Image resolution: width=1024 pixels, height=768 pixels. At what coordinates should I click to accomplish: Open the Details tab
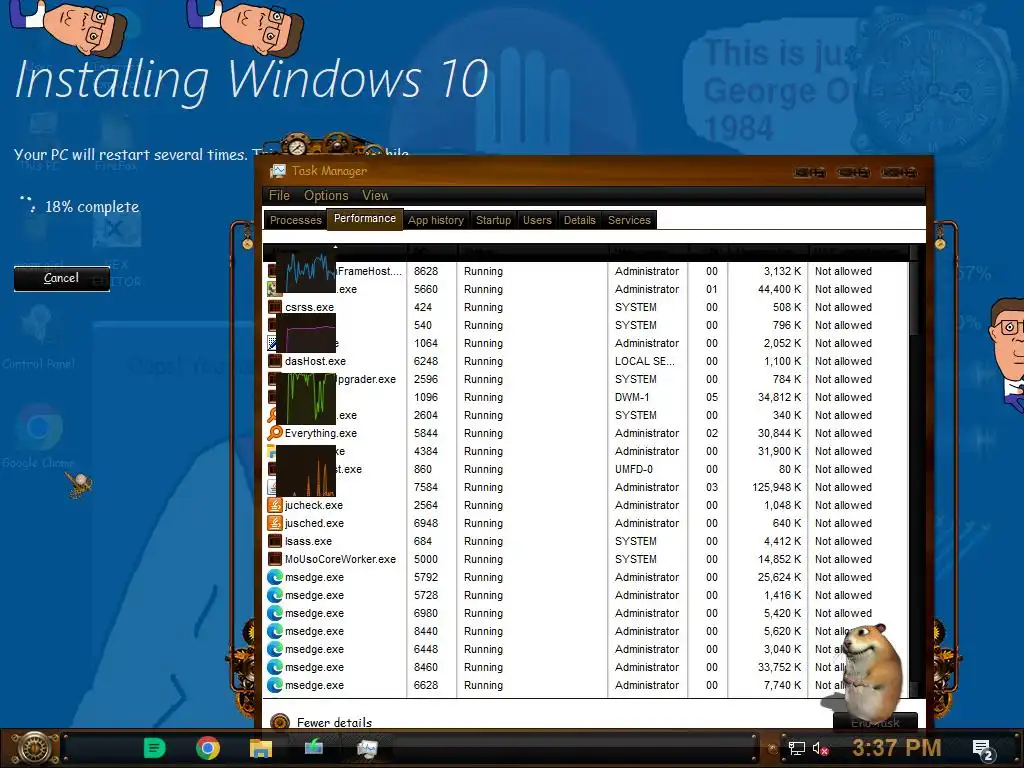click(579, 220)
